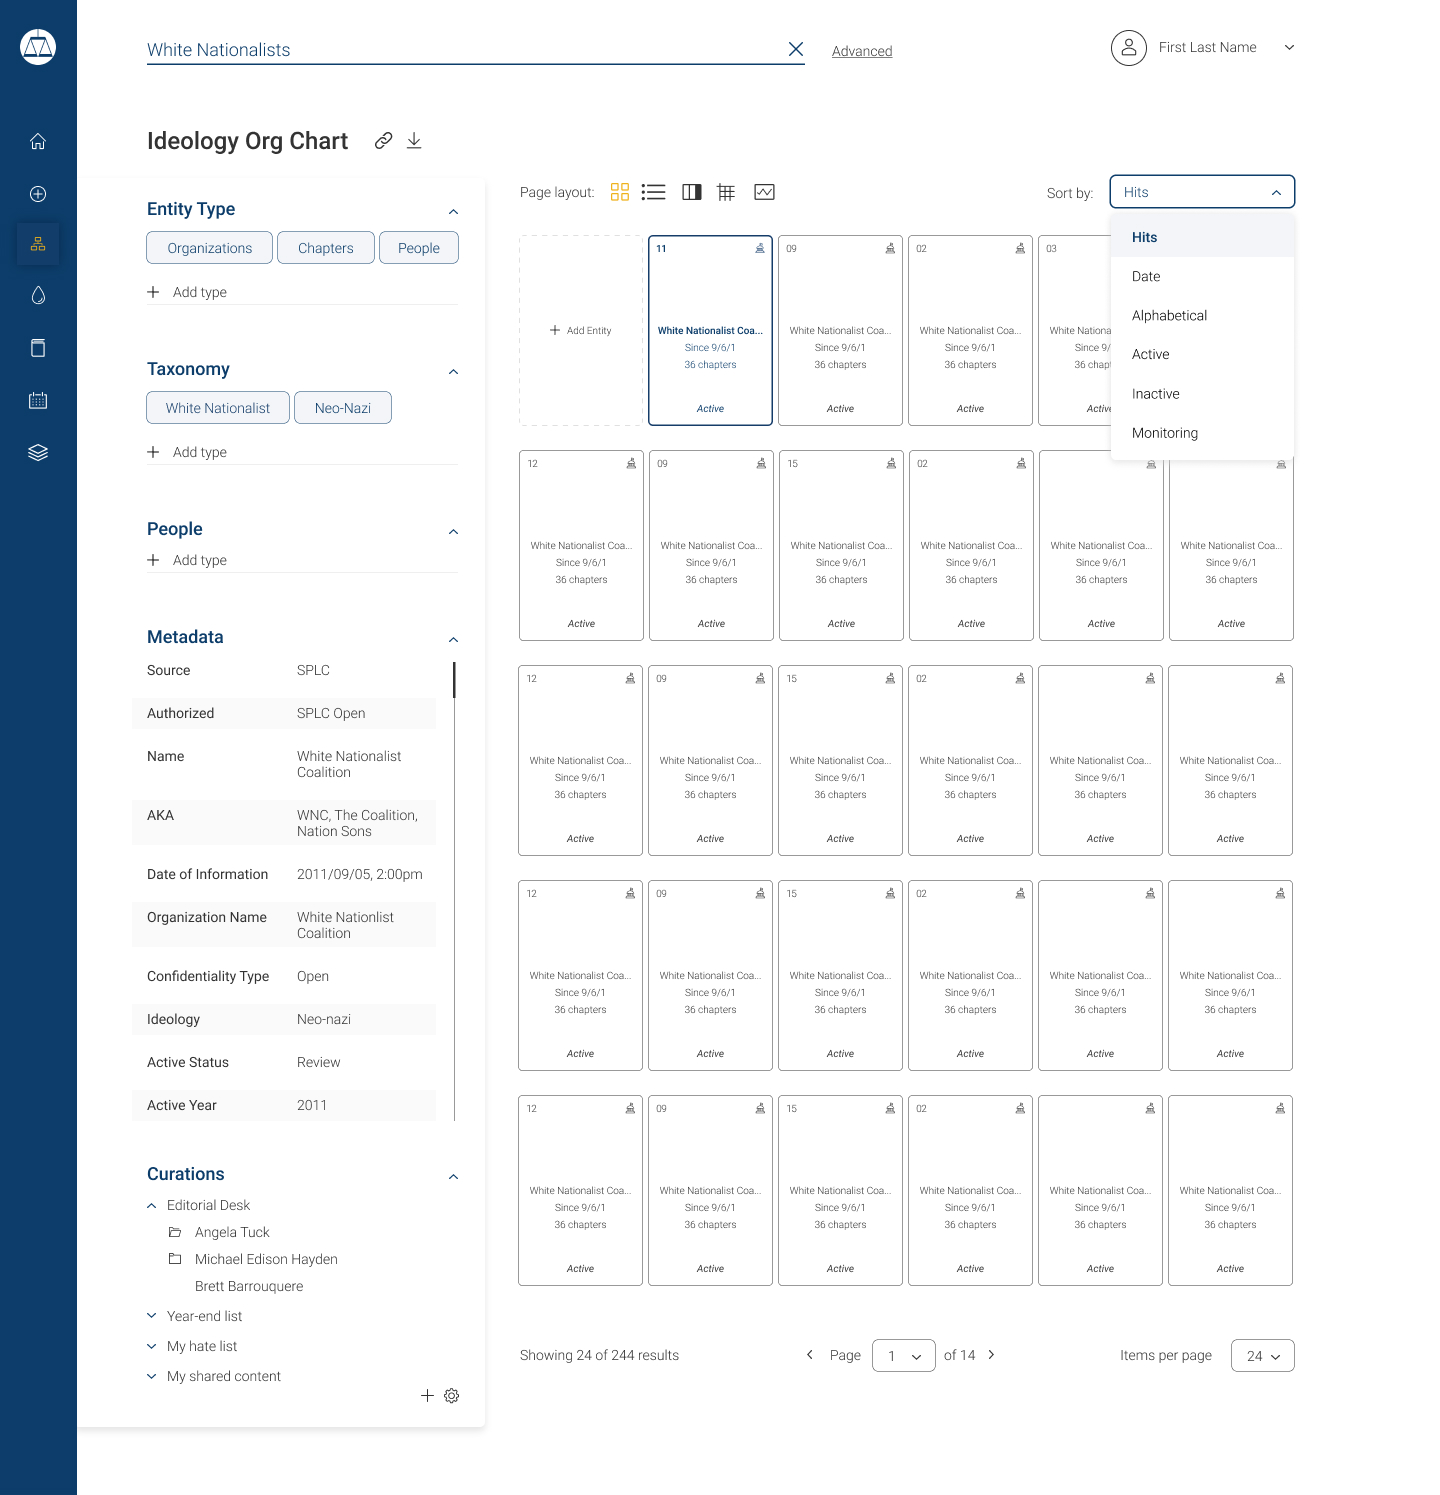Open the Advanced search link
The image size is (1440, 1495).
862,51
